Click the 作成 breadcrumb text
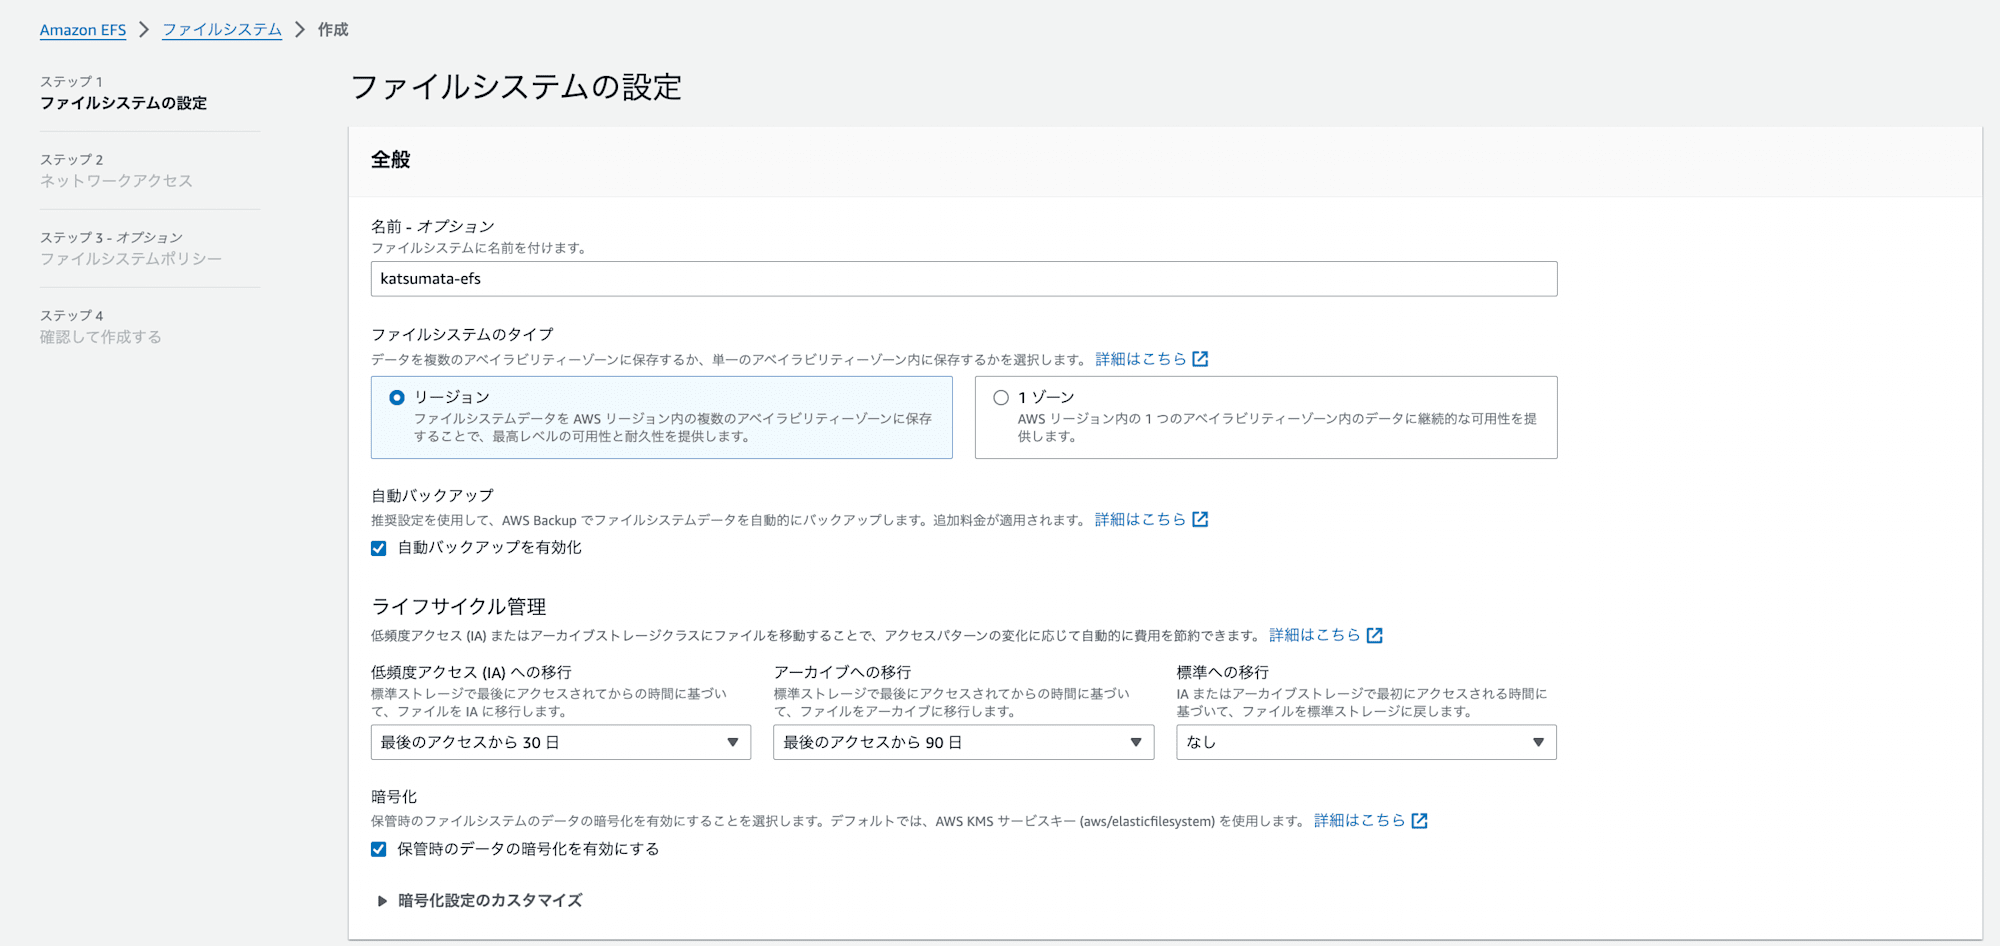This screenshot has height=946, width=2000. click(x=333, y=30)
